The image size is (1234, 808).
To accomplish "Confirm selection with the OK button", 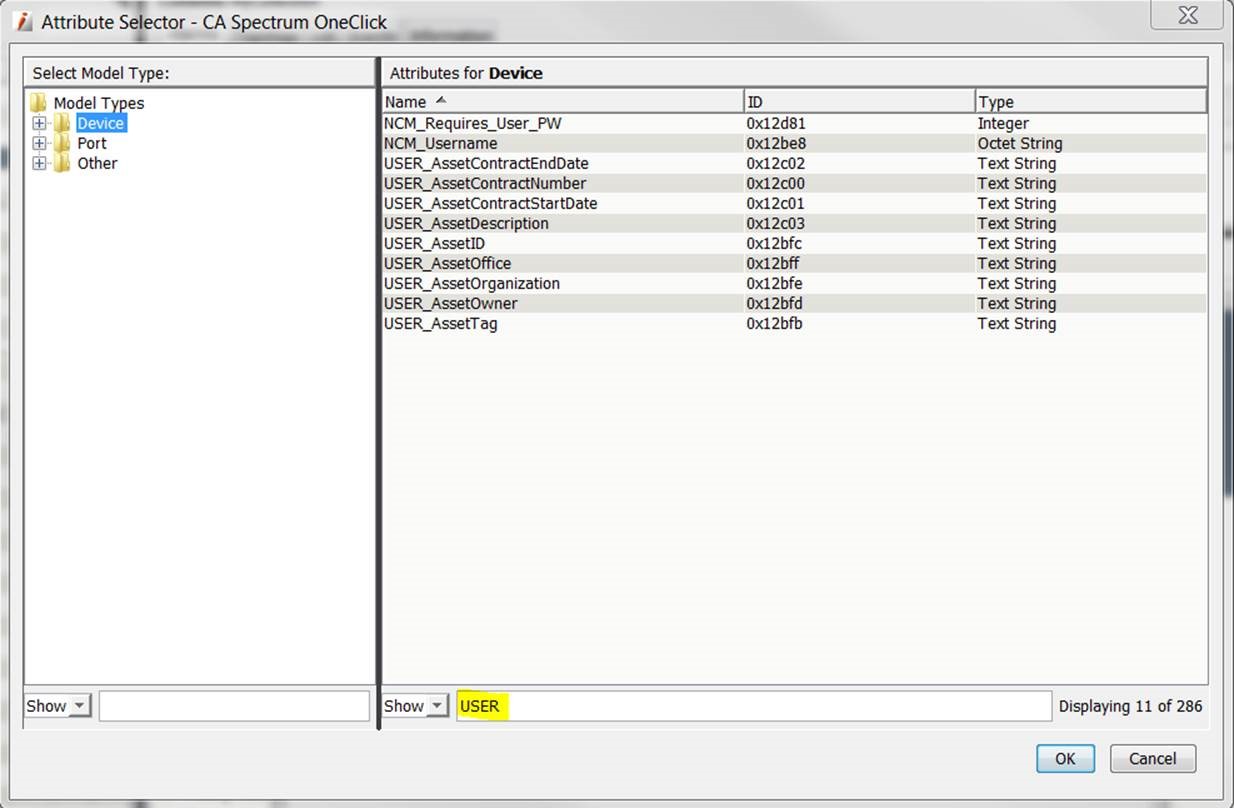I will point(1065,758).
